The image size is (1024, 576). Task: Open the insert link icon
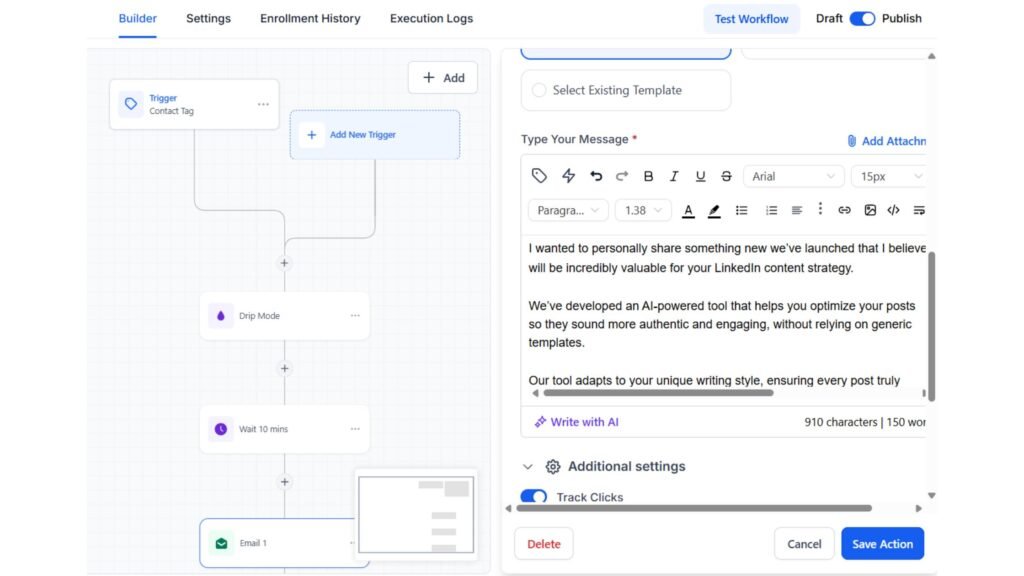[845, 210]
